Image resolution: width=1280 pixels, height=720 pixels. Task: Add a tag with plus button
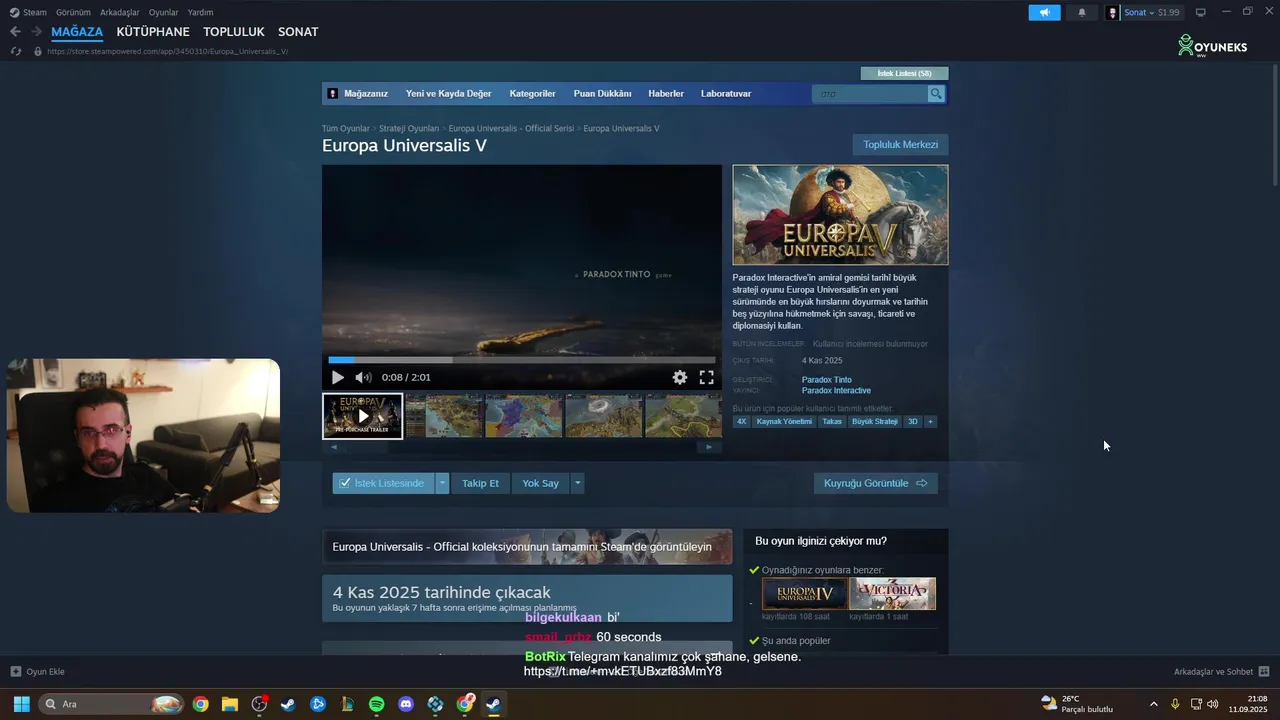[x=930, y=422]
